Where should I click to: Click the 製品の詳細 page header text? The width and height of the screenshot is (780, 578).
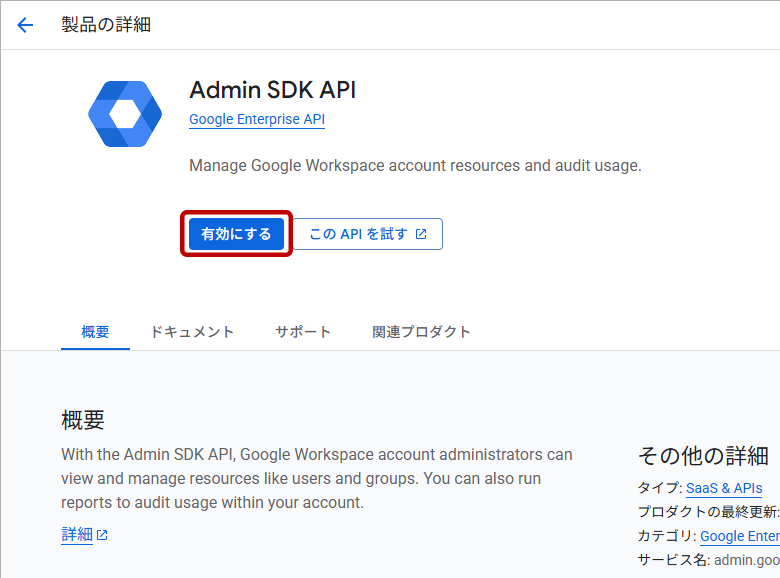pos(106,25)
